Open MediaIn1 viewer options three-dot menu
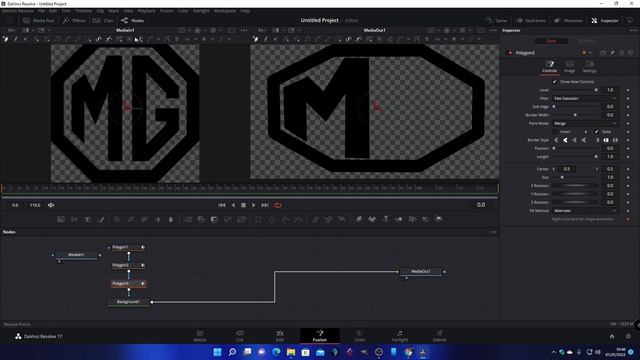Screen dimensions: 640x360 244,30
